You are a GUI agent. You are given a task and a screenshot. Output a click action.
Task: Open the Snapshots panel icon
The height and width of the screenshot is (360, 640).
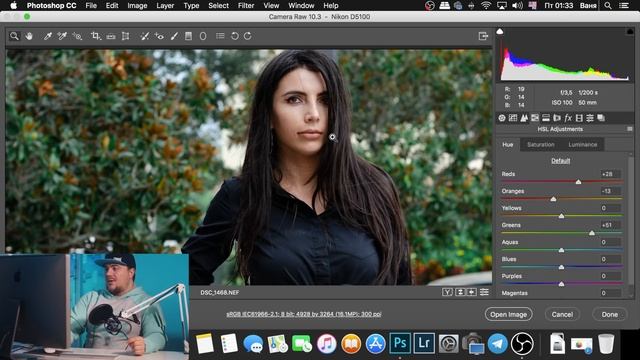(x=601, y=118)
